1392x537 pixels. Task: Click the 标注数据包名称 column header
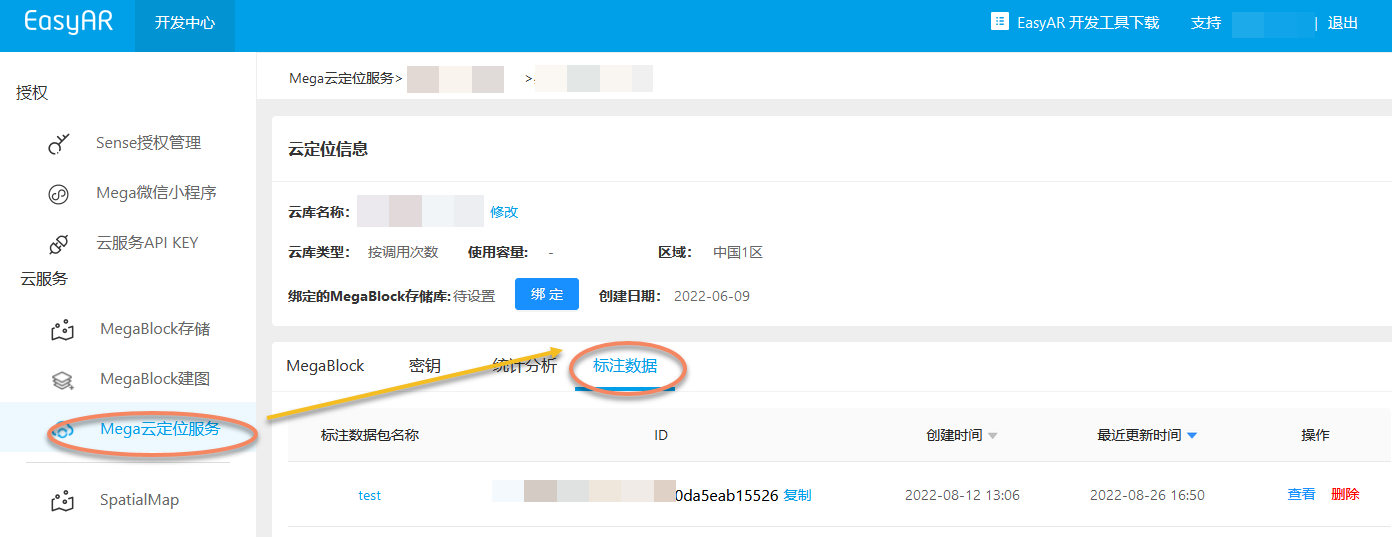[370, 435]
